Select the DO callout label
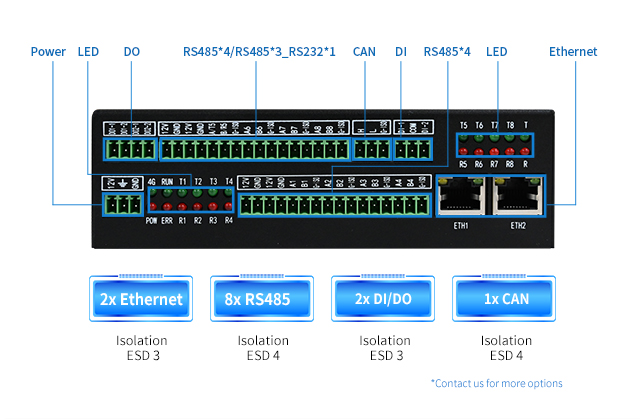 point(131,52)
